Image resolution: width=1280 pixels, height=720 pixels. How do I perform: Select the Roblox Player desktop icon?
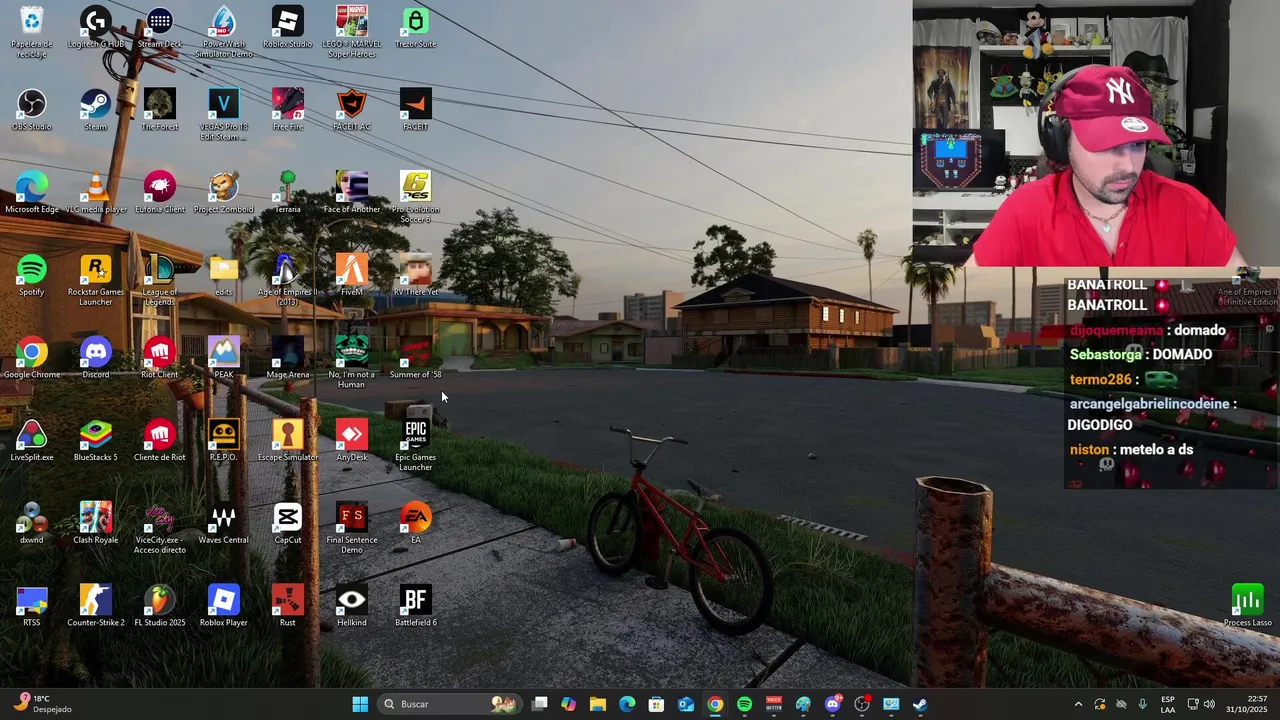224,607
